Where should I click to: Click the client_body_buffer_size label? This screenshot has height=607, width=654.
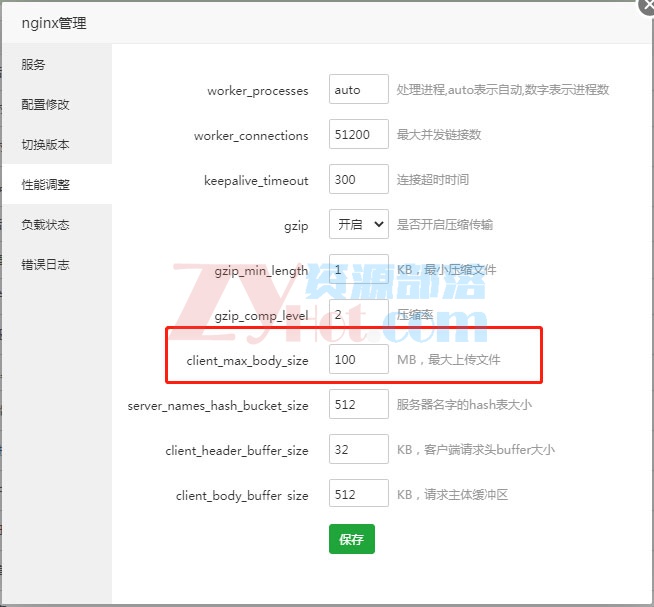(242, 496)
